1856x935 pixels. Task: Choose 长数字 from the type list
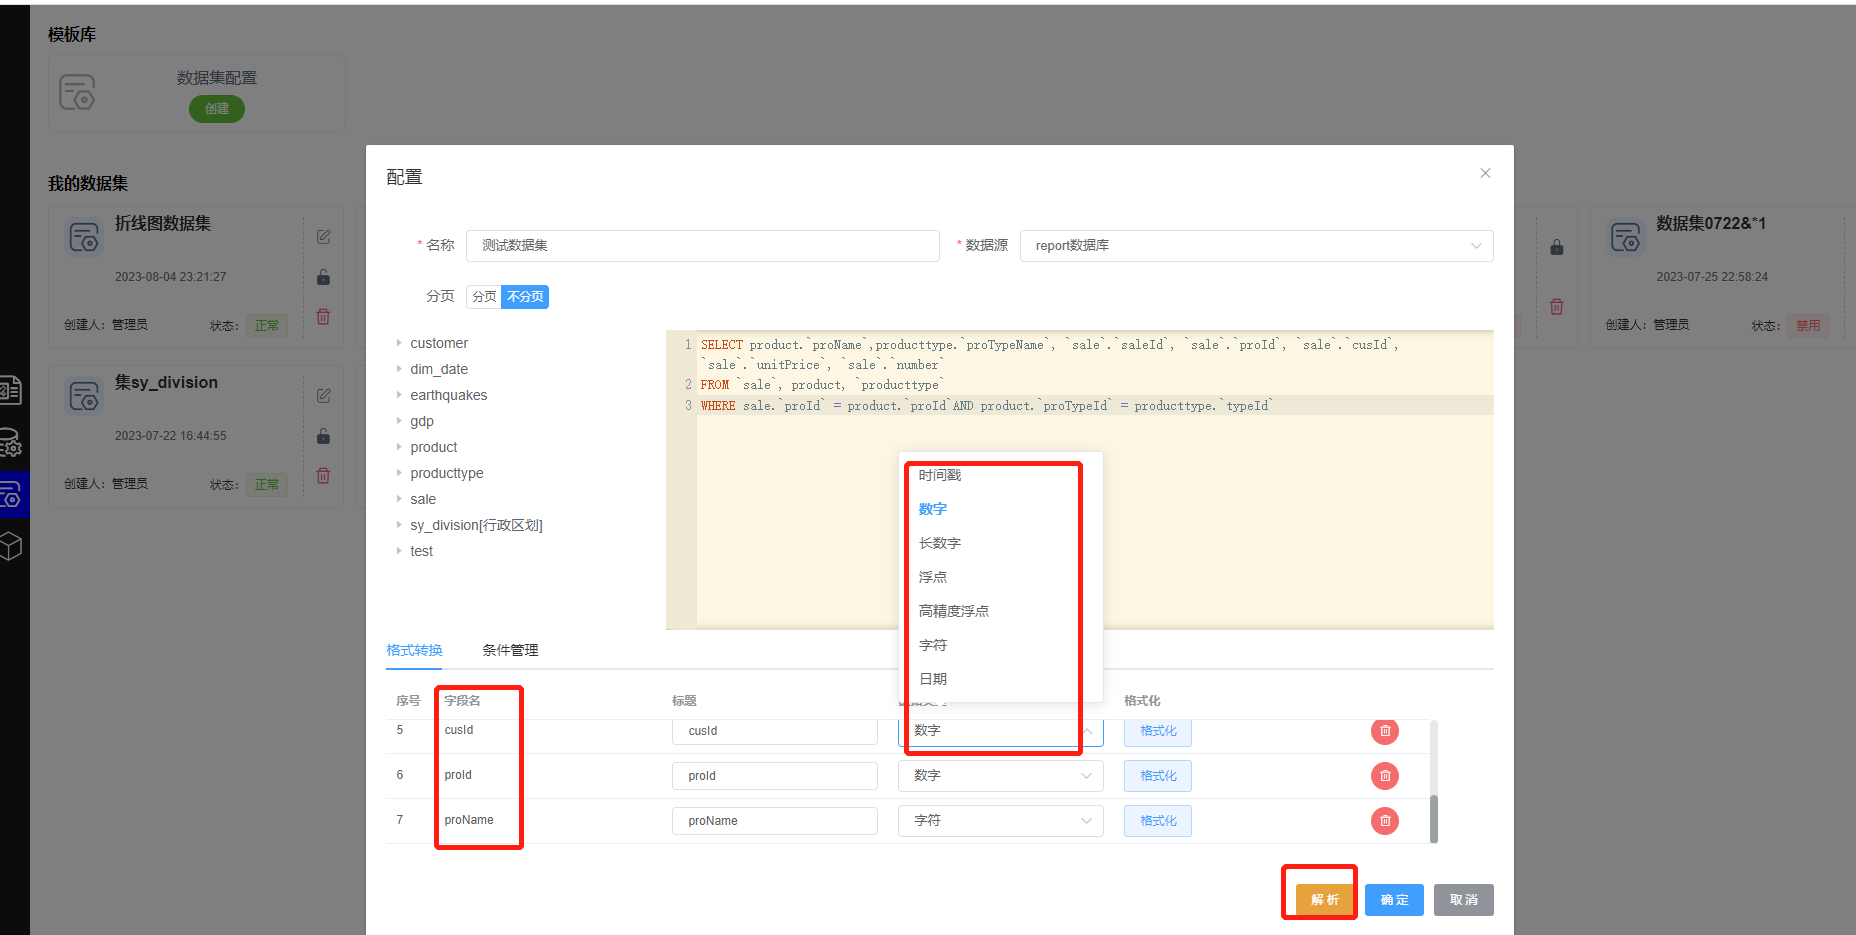tap(1000, 543)
